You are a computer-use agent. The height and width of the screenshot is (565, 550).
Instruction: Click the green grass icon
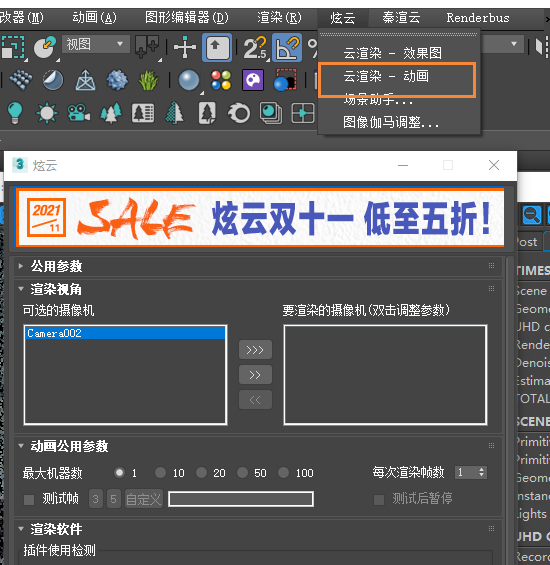tap(148, 80)
